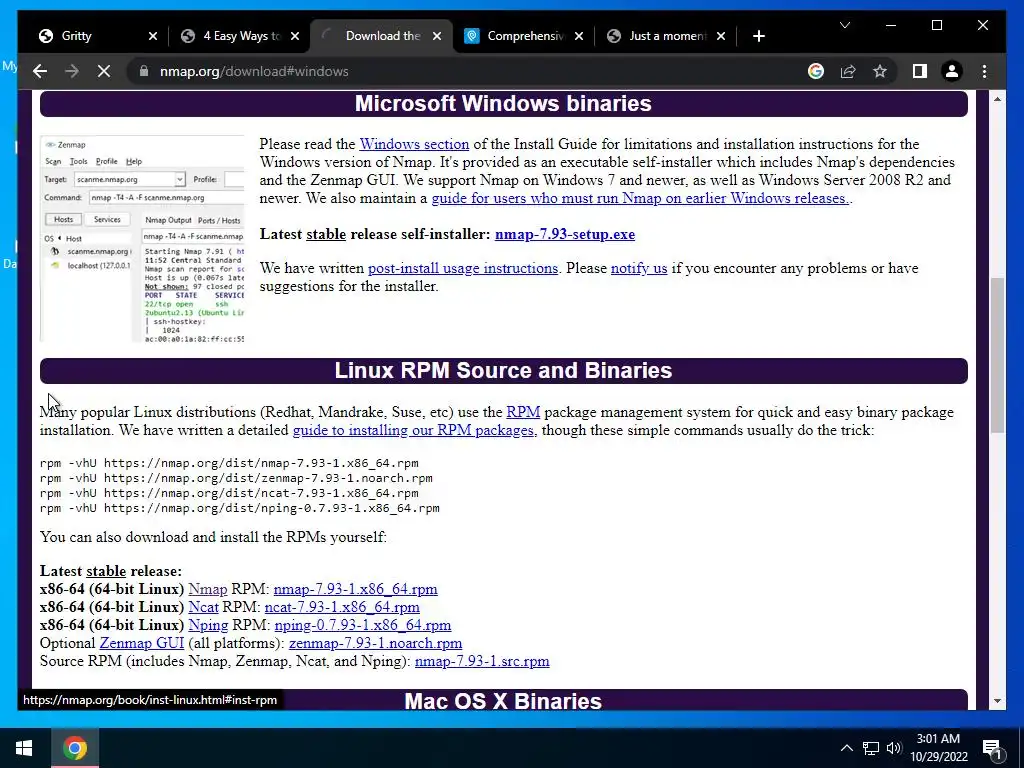
Task: Stop loading the page
Action: point(104,71)
